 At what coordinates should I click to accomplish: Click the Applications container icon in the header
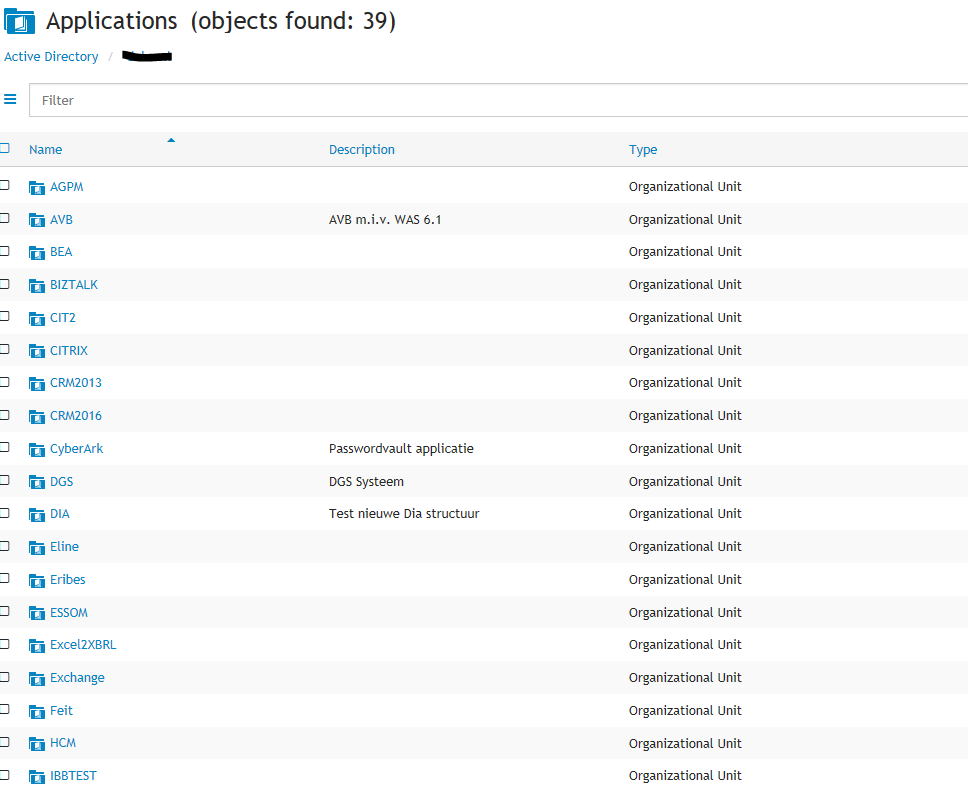(x=19, y=21)
